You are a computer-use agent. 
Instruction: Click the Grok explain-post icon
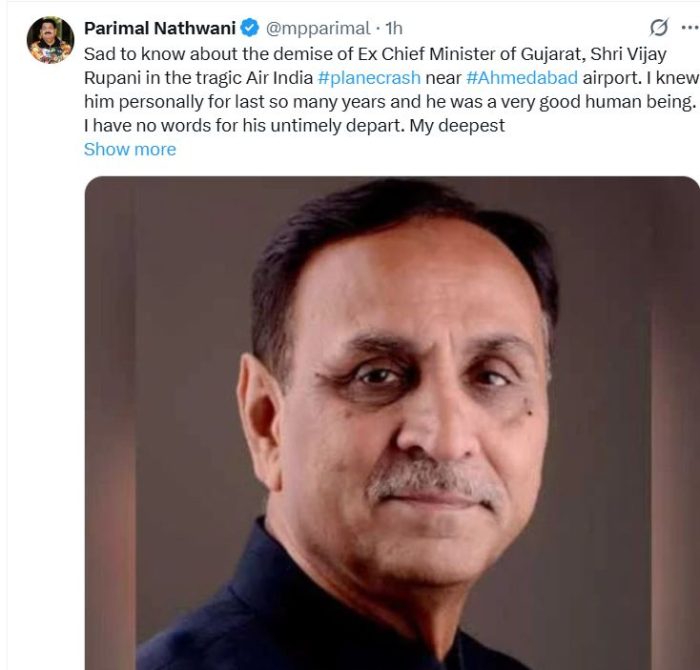pyautogui.click(x=659, y=27)
